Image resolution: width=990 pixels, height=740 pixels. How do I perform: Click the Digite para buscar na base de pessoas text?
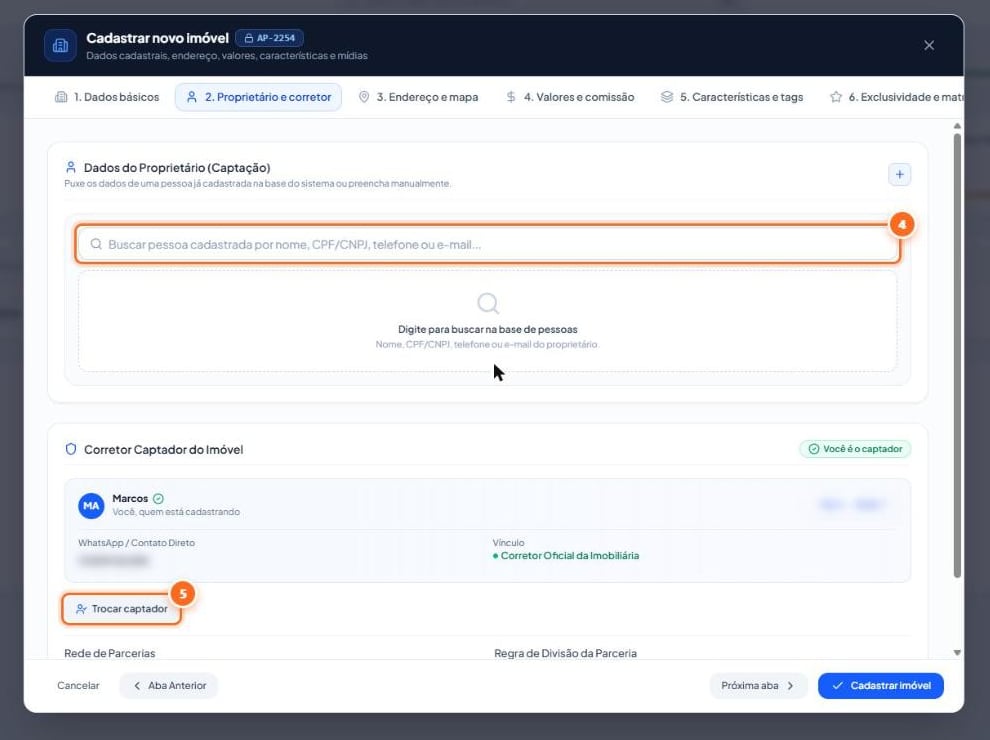coord(487,330)
